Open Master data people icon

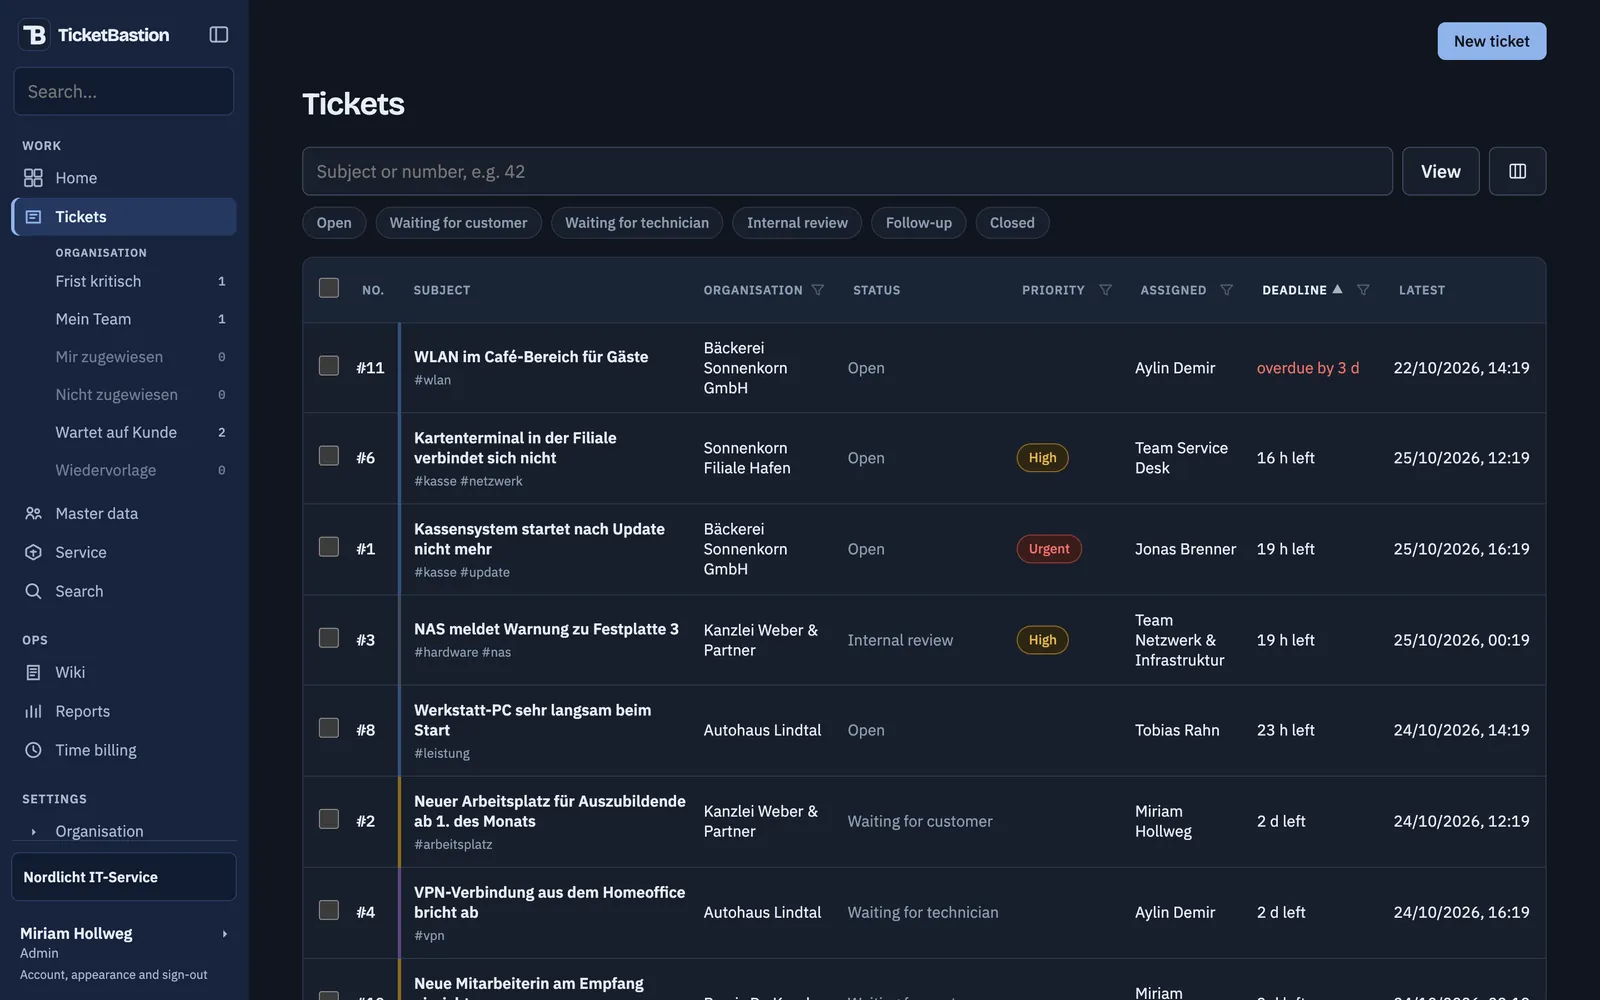pyautogui.click(x=33, y=513)
